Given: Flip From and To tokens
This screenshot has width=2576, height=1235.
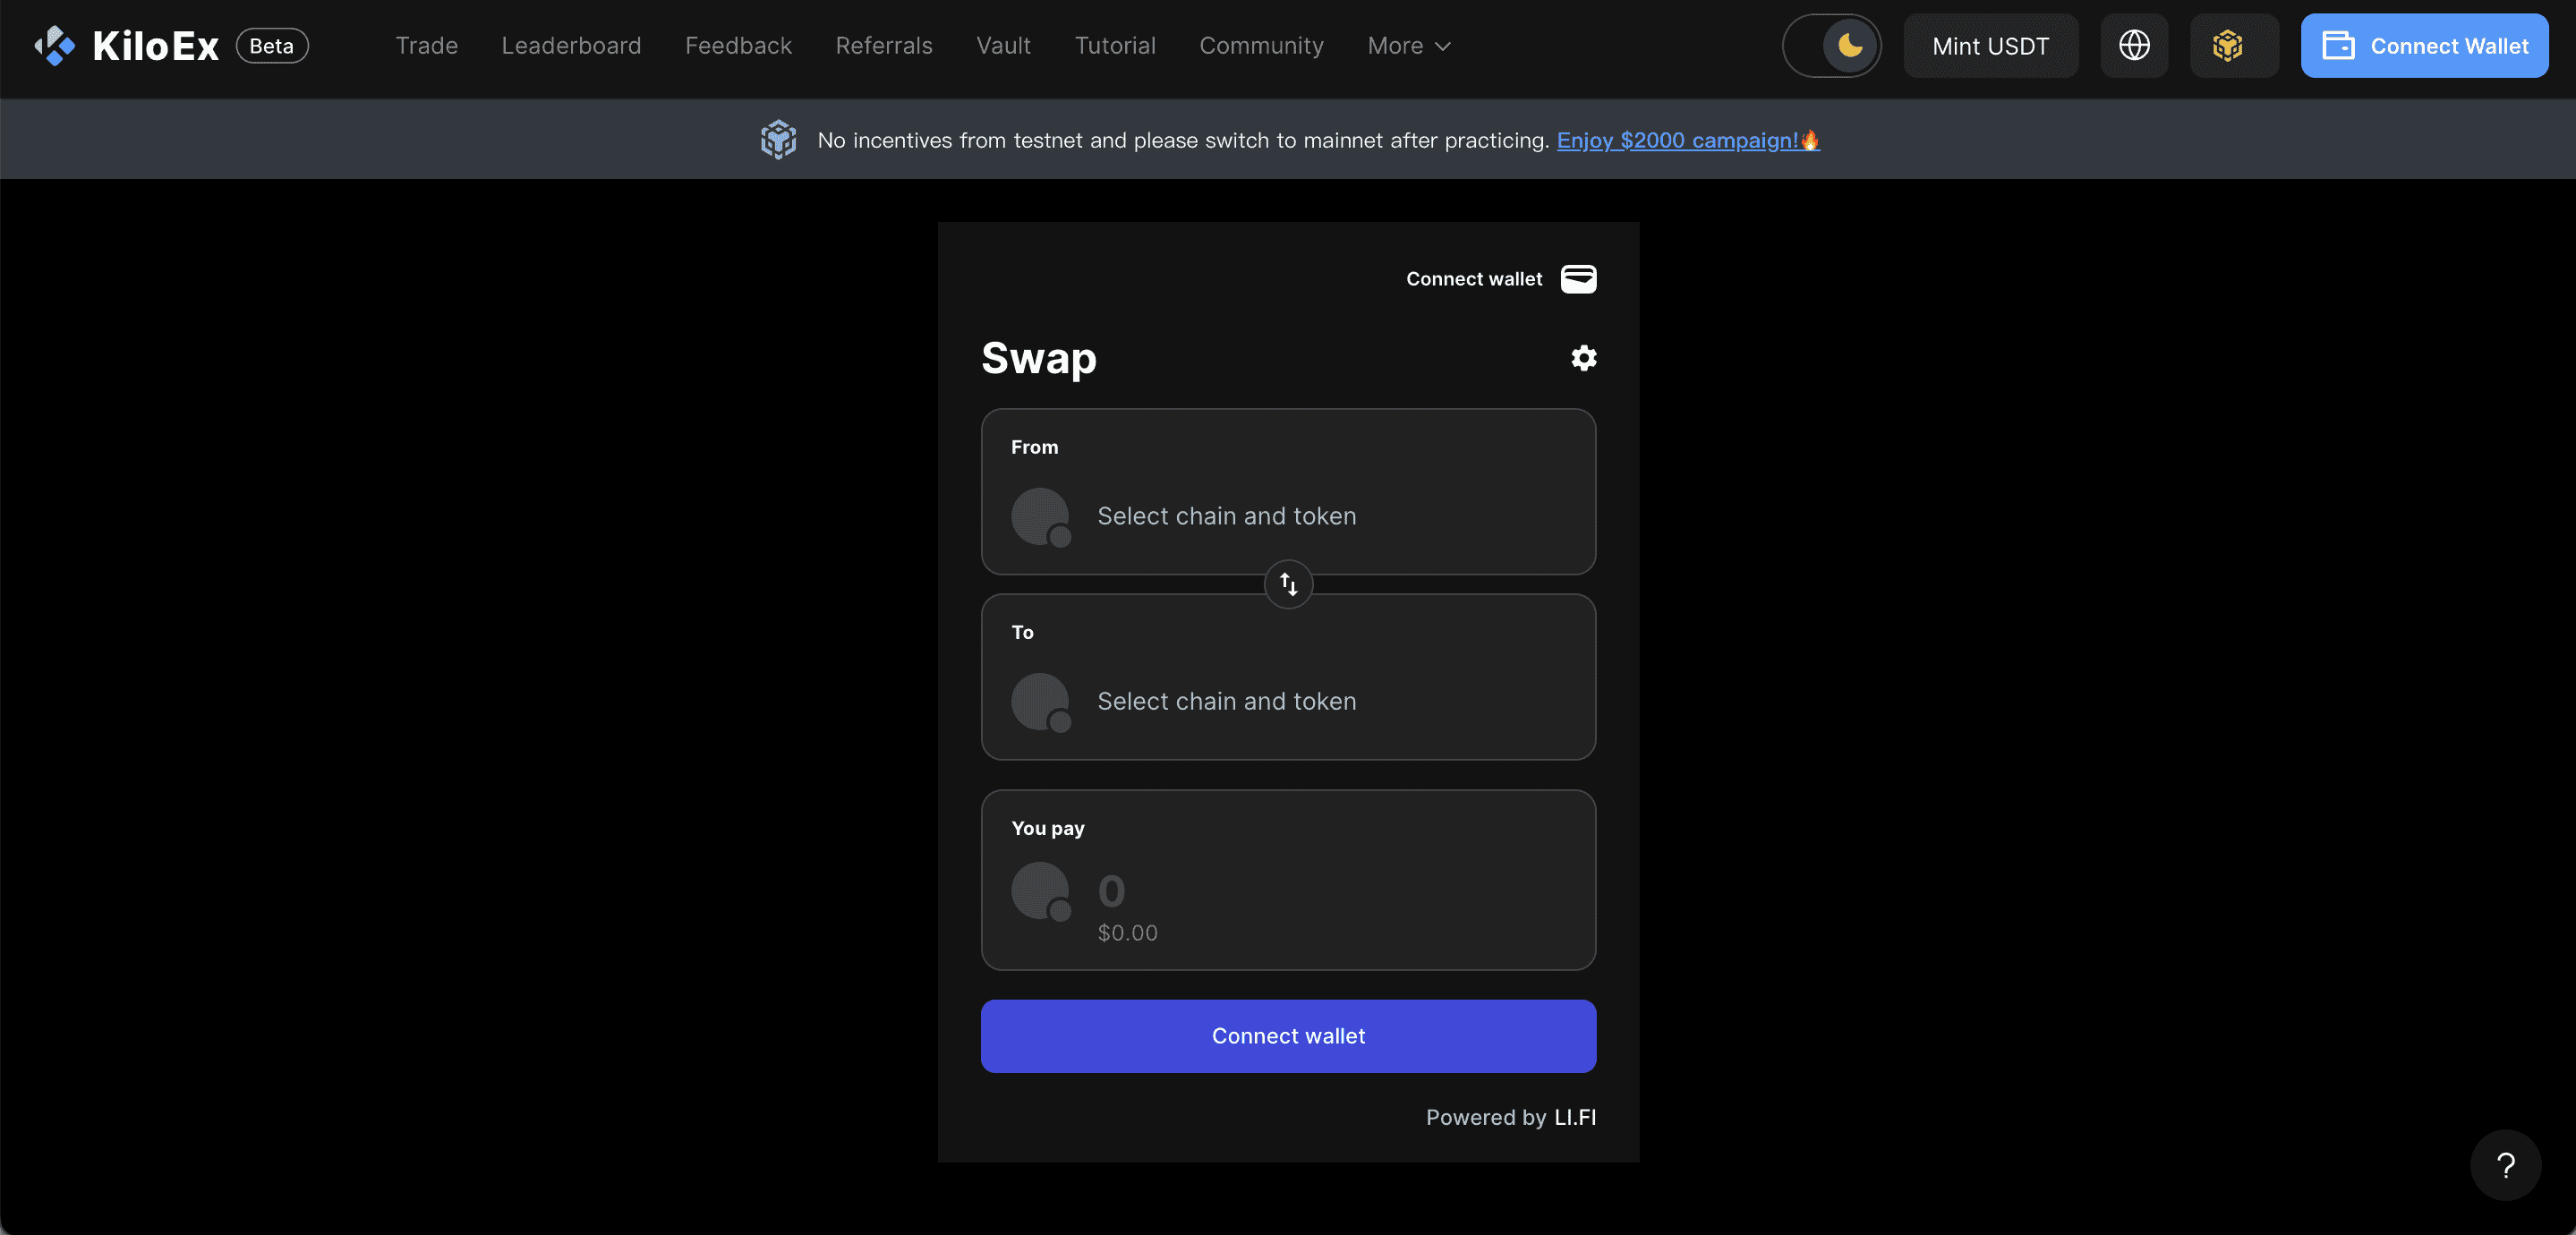Looking at the screenshot, I should pos(1288,584).
